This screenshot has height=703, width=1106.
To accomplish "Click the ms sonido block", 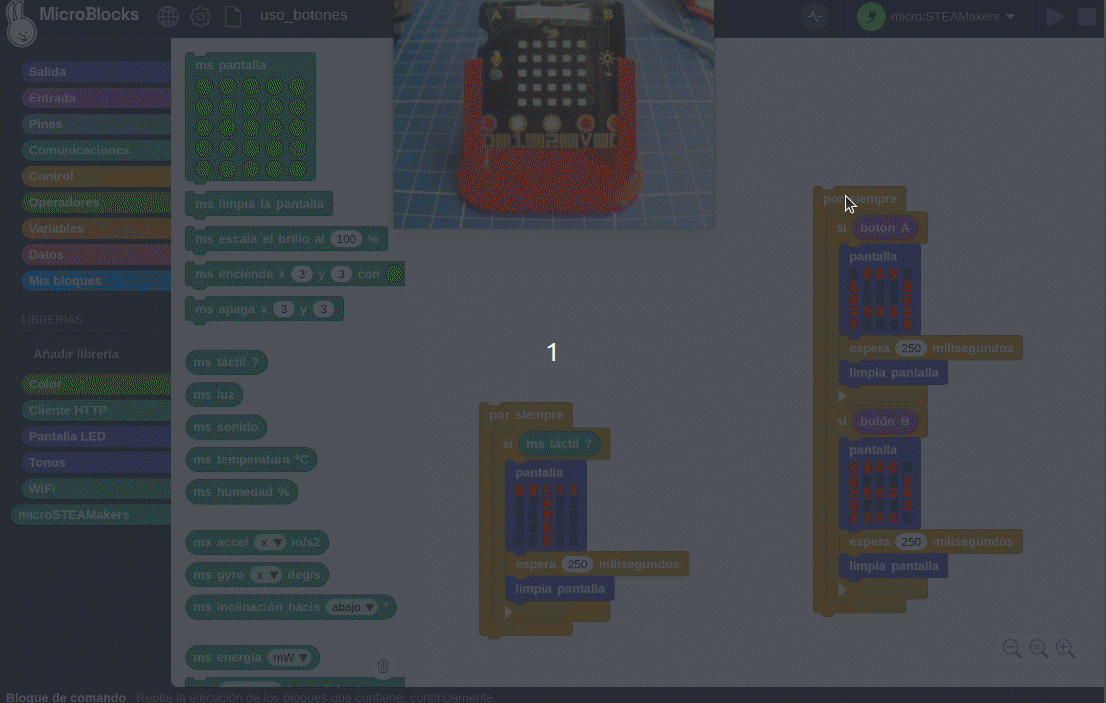I will click(226, 427).
